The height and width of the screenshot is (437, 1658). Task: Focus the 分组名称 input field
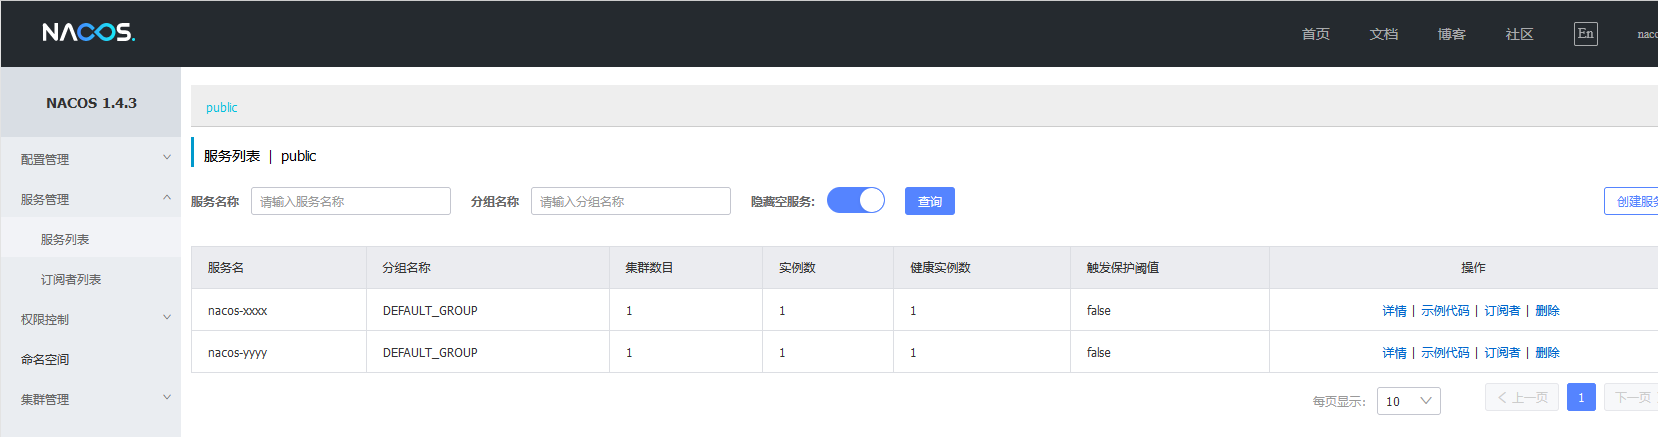pyautogui.click(x=630, y=201)
